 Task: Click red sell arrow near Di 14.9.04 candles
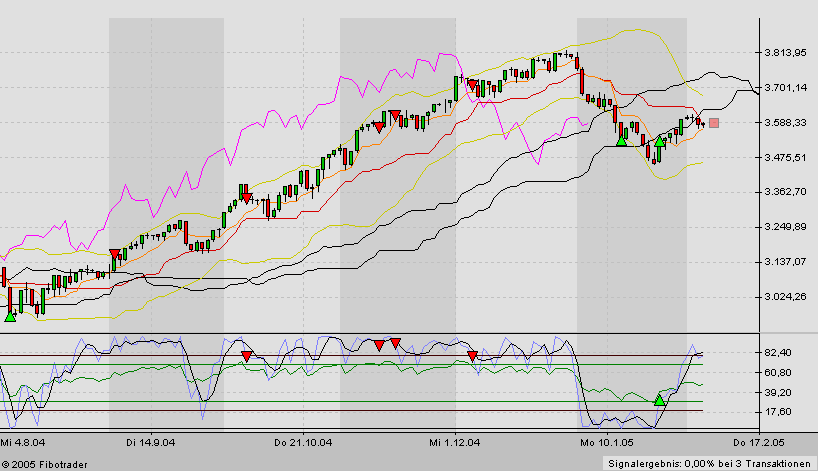(x=114, y=254)
